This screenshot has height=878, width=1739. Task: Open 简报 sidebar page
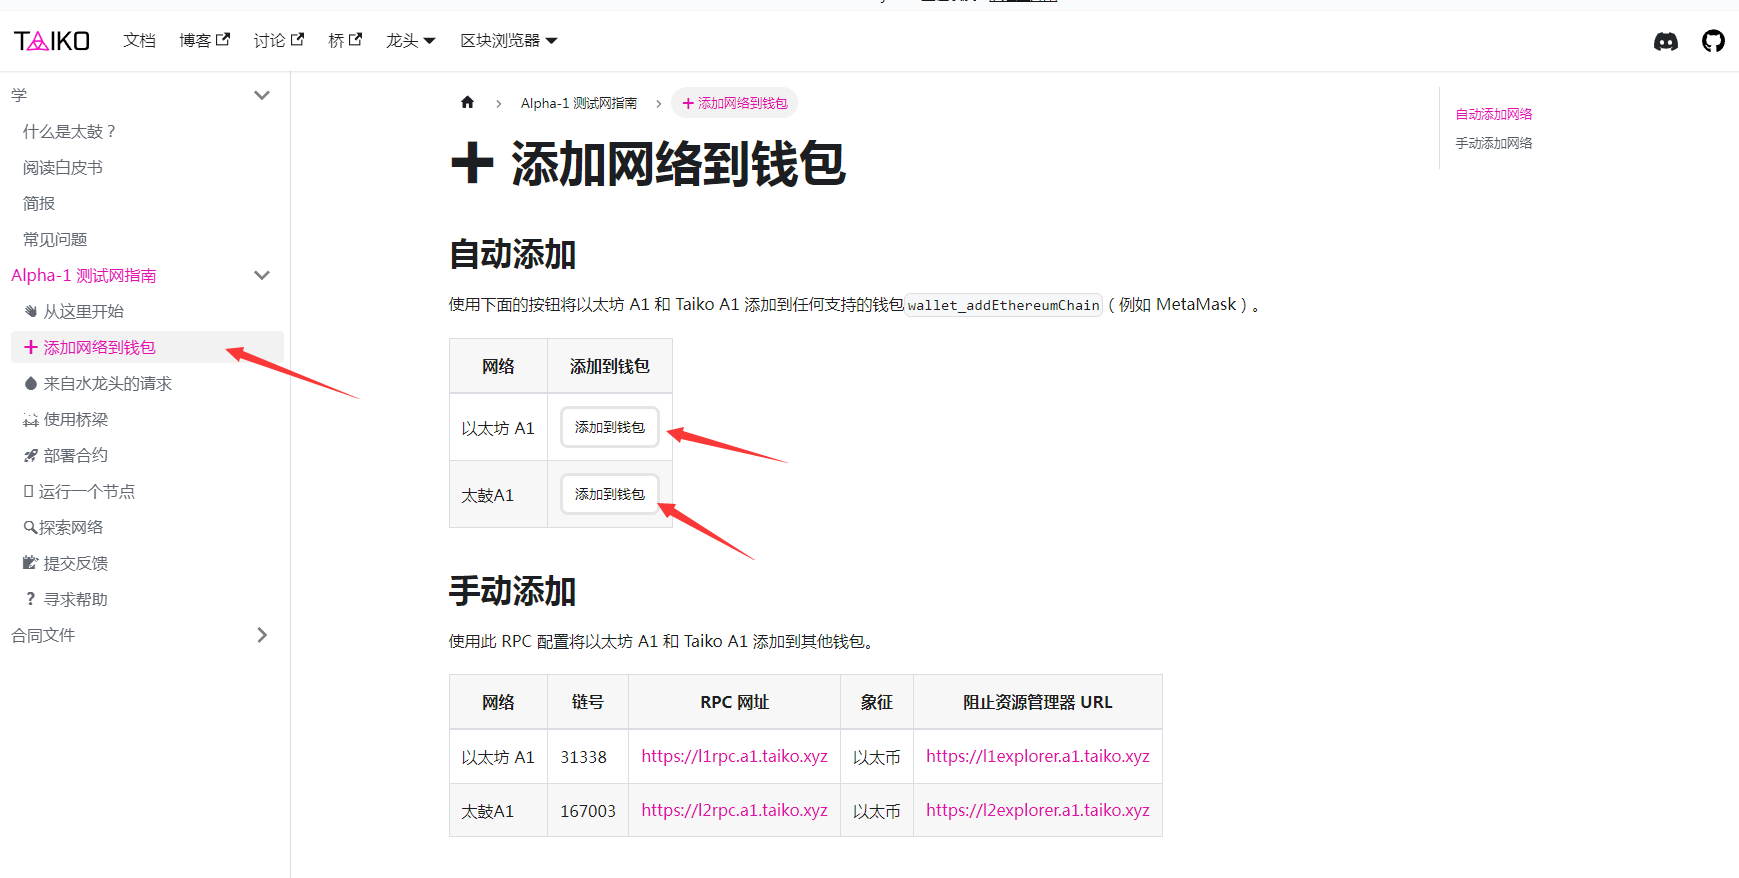pos(39,203)
